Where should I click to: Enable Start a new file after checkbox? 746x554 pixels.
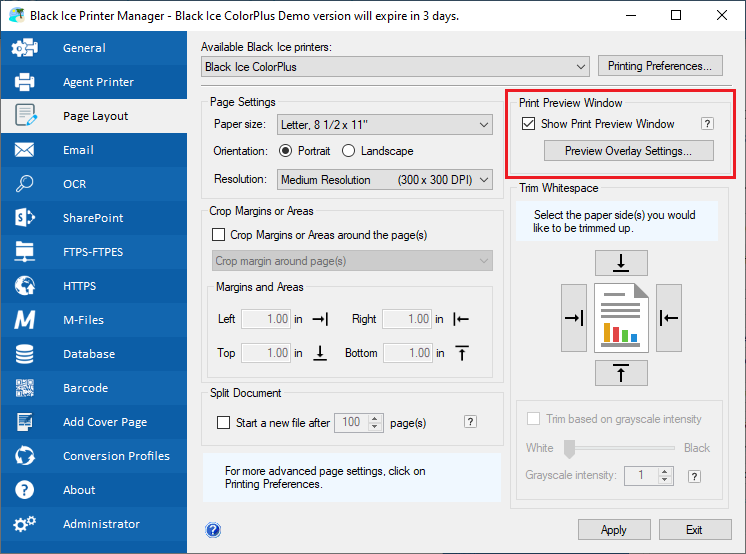(223, 423)
